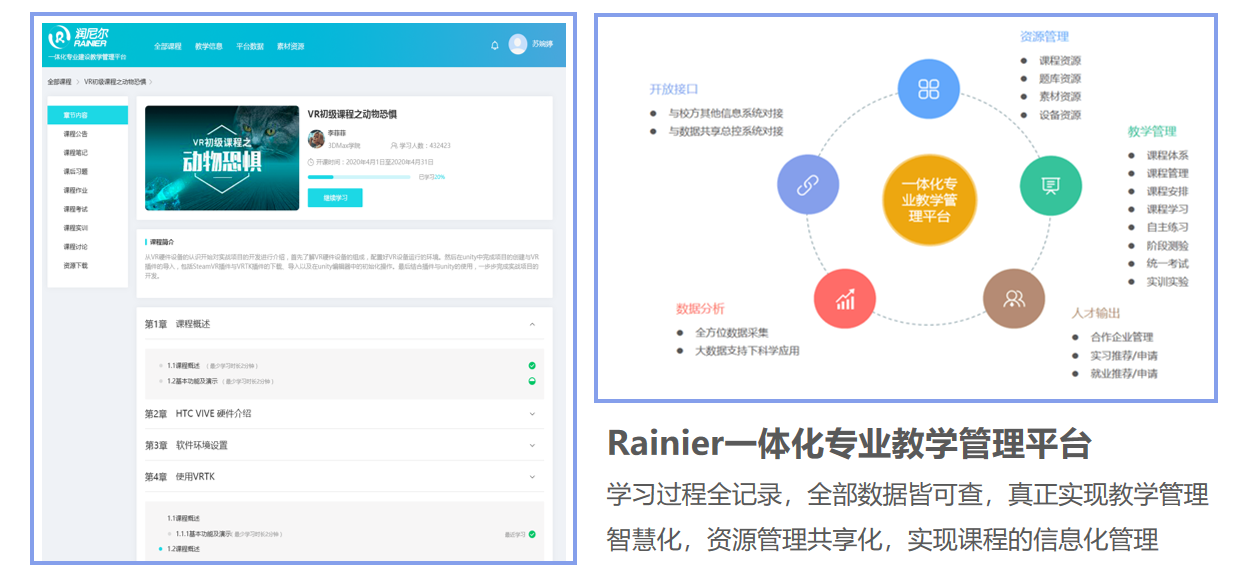1252x572 pixels.
Task: Open 素材资源 in the top navigation
Action: tap(291, 46)
